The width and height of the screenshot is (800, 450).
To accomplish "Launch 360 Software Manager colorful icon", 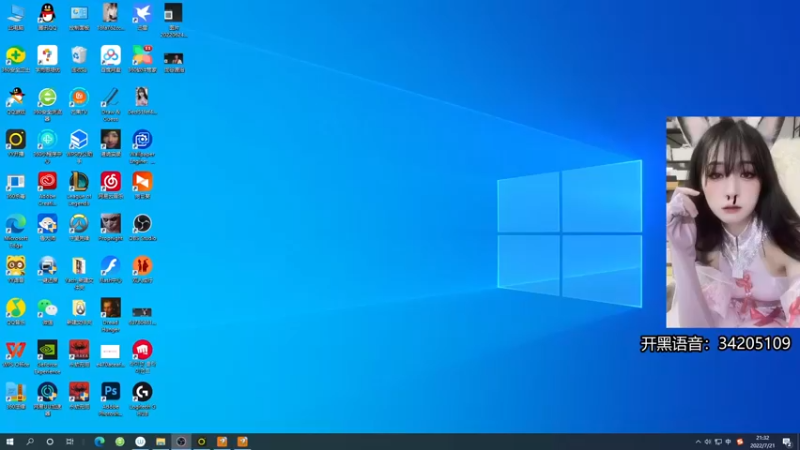I will click(142, 59).
